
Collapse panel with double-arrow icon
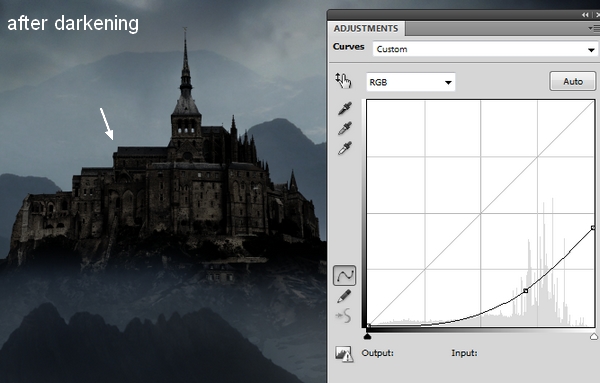585,15
